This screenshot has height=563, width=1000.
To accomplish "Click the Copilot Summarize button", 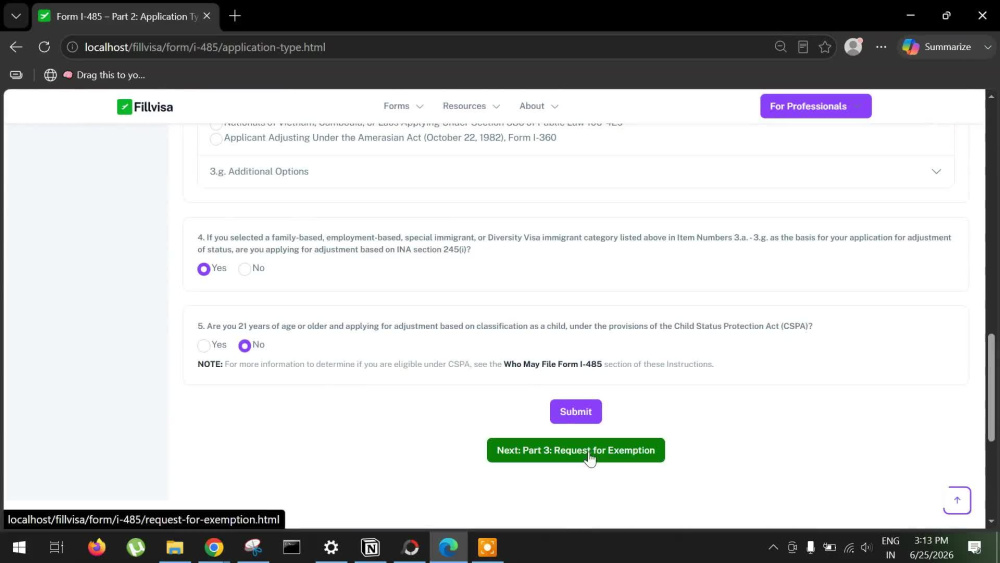I will tap(937, 47).
